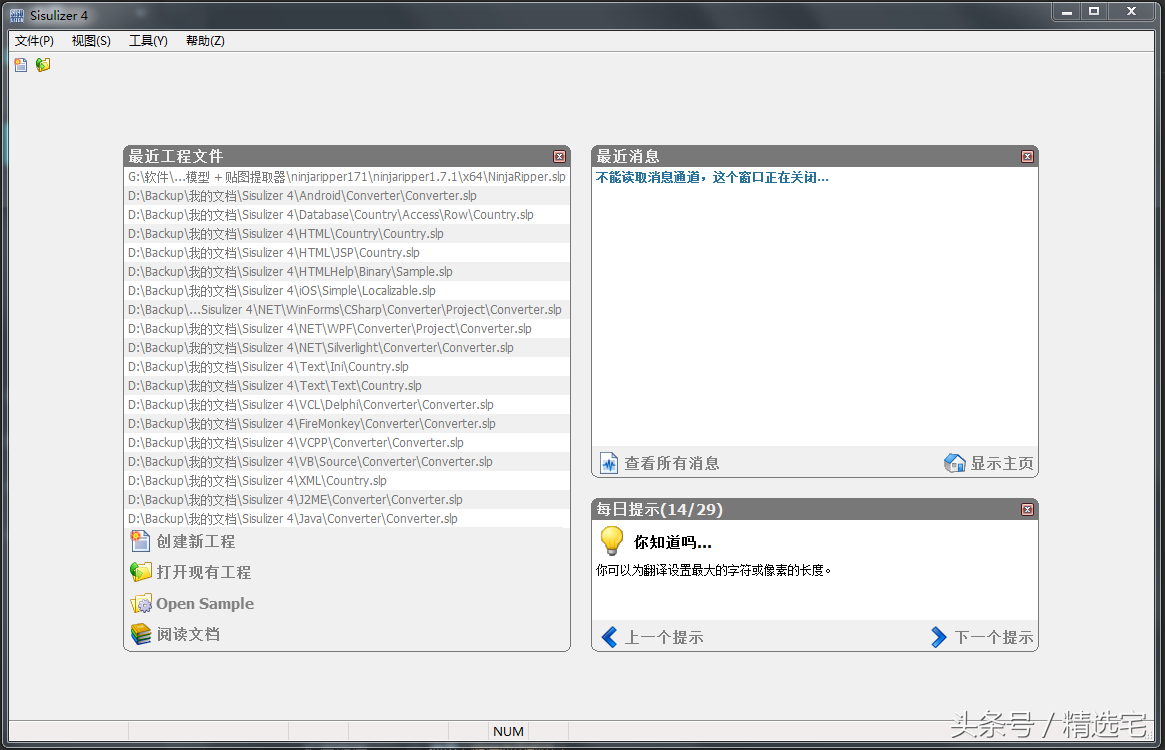Open the 文件(P) menu
The width and height of the screenshot is (1165, 750).
pyautogui.click(x=34, y=41)
